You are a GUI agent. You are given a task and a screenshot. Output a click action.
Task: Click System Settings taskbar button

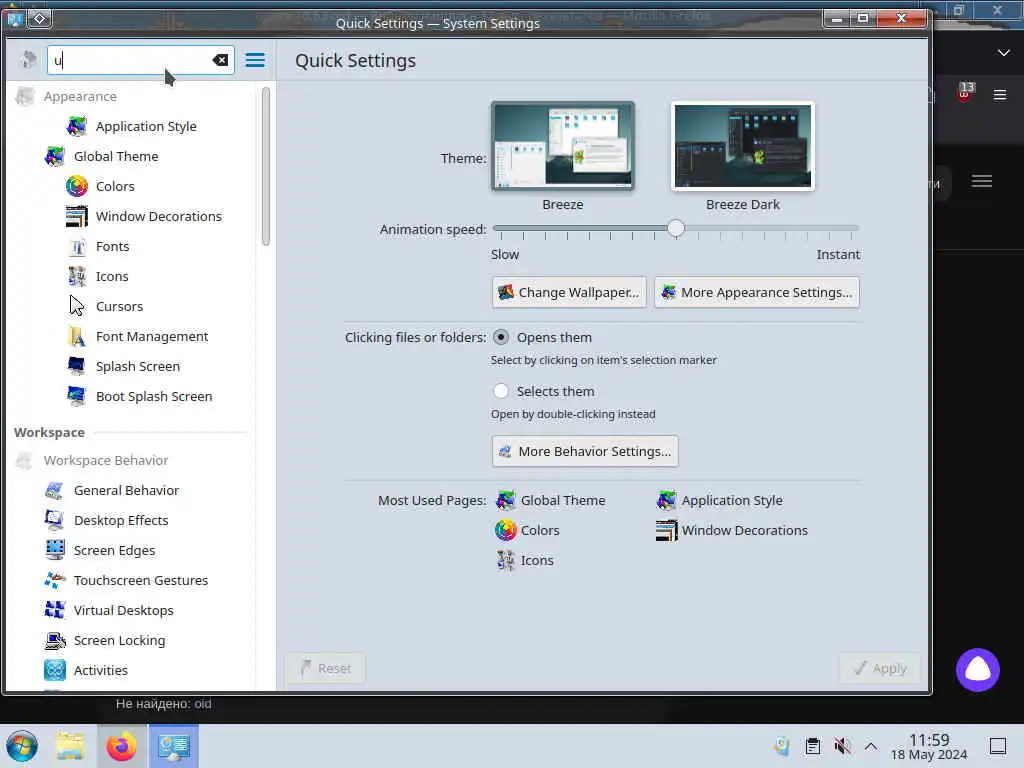(x=174, y=746)
